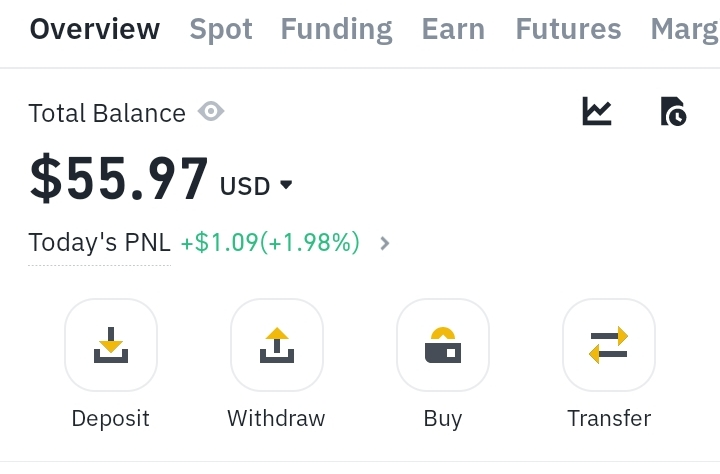The height and width of the screenshot is (474, 720).
Task: Click the Today's PNL label
Action: click(x=100, y=243)
